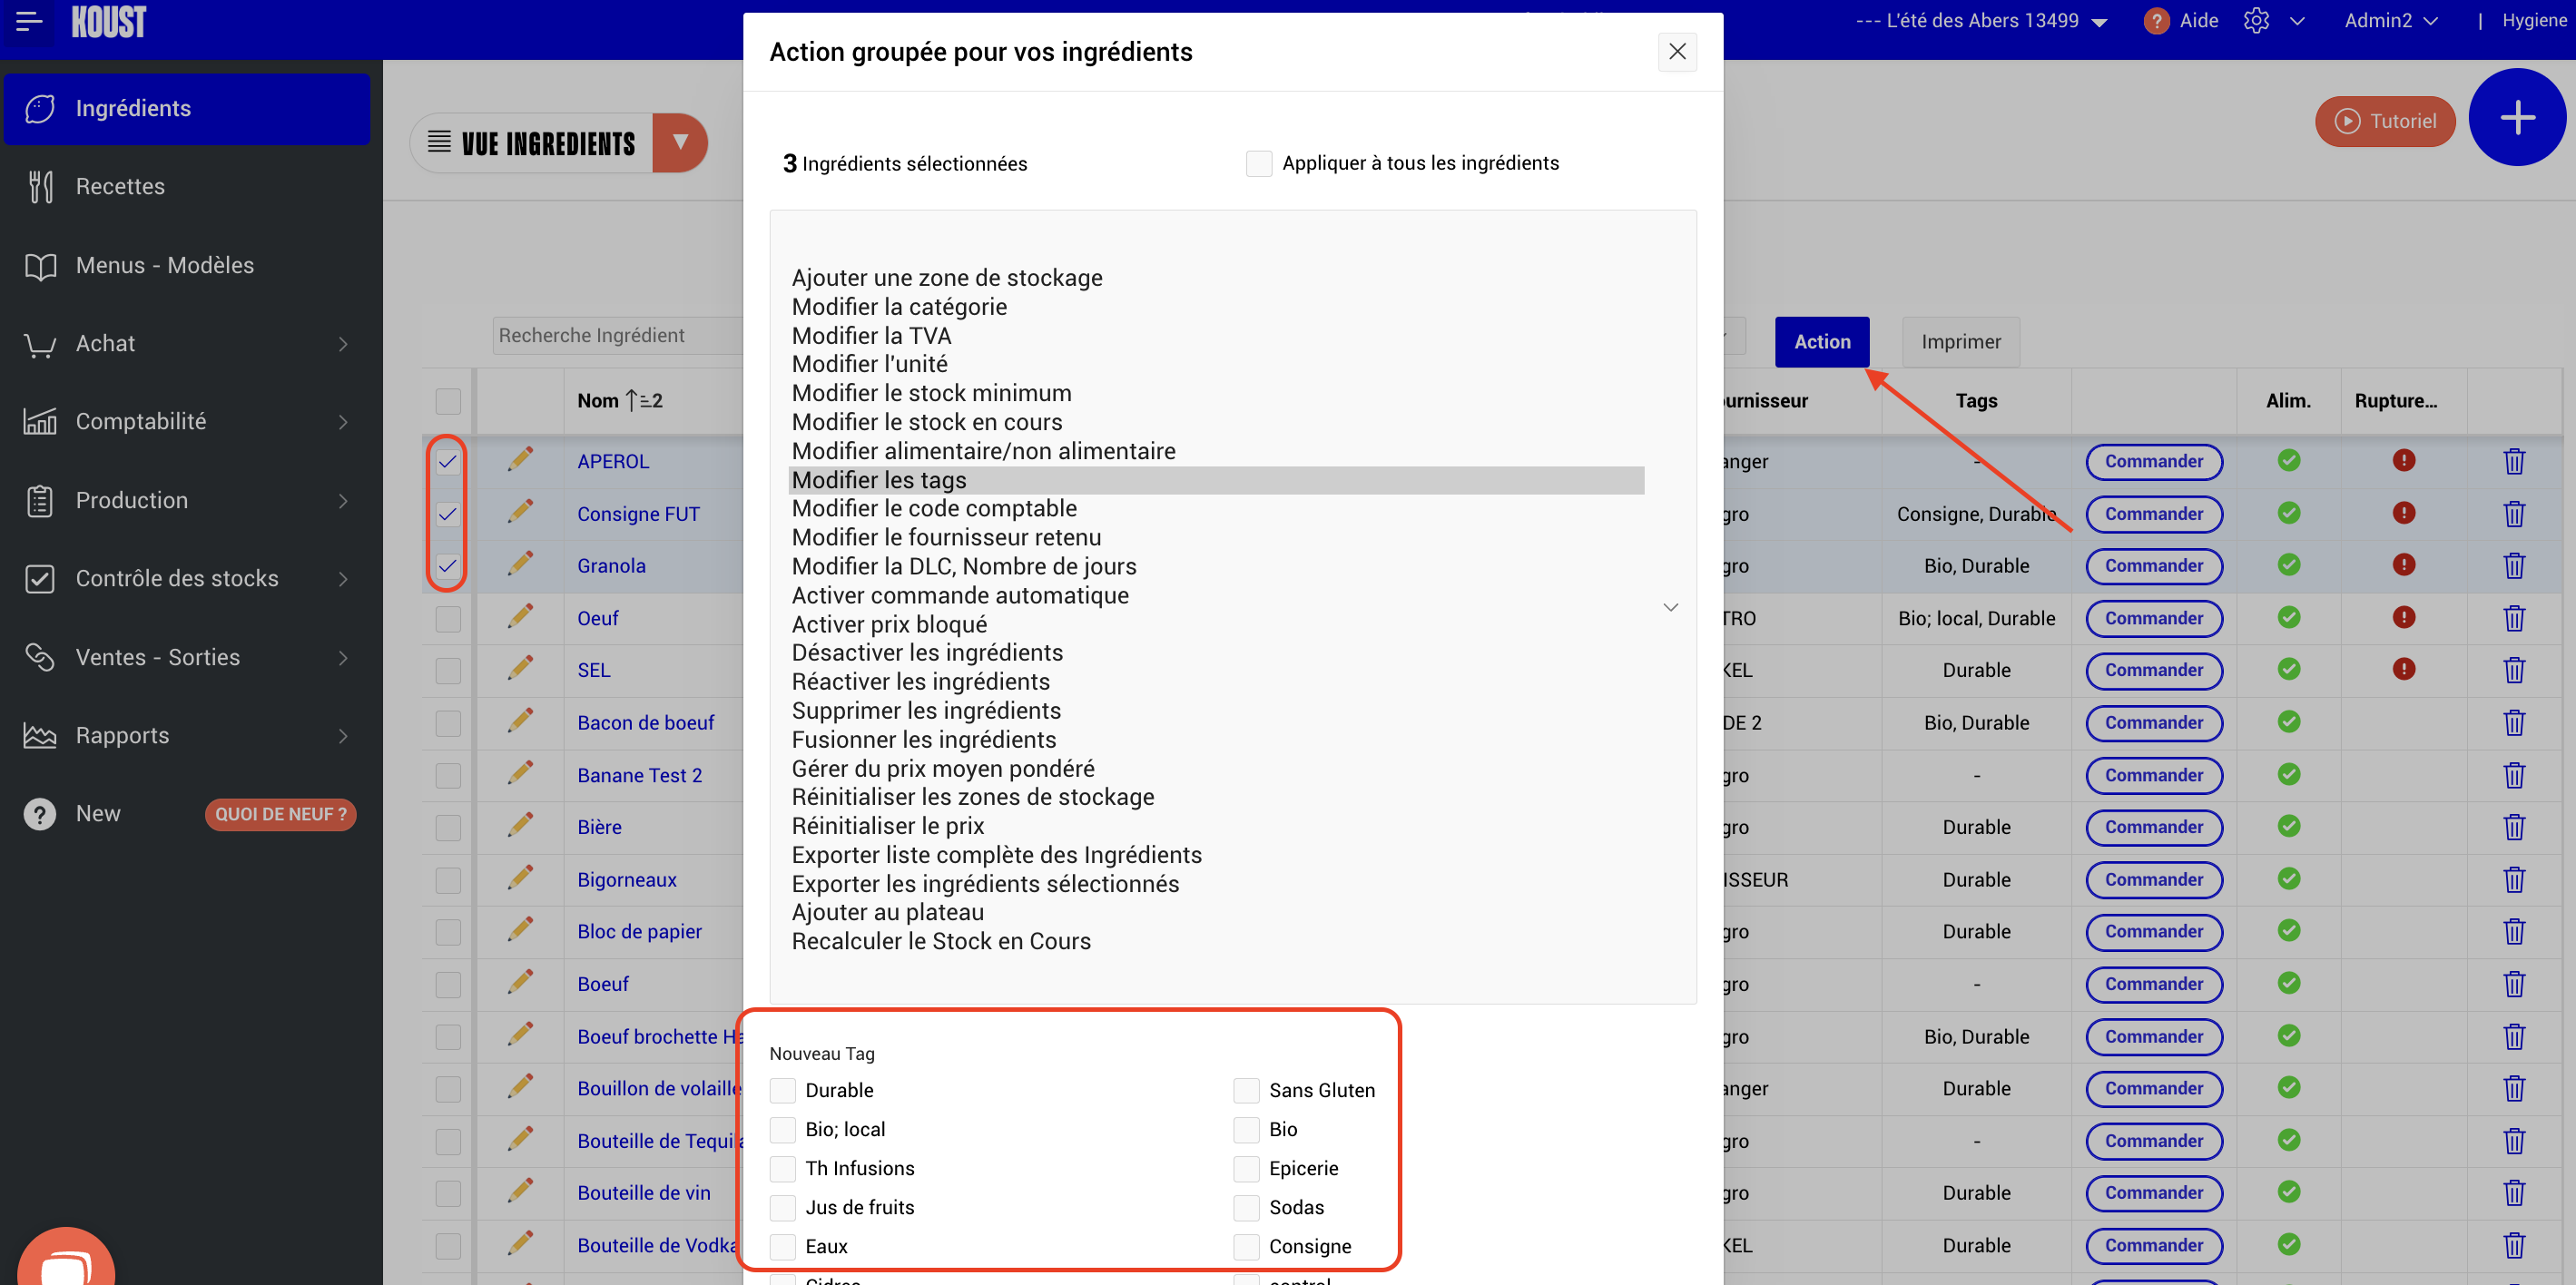Click the pencil edit icon for SEL
Viewport: 2576px width, 1285px height.
click(x=520, y=668)
